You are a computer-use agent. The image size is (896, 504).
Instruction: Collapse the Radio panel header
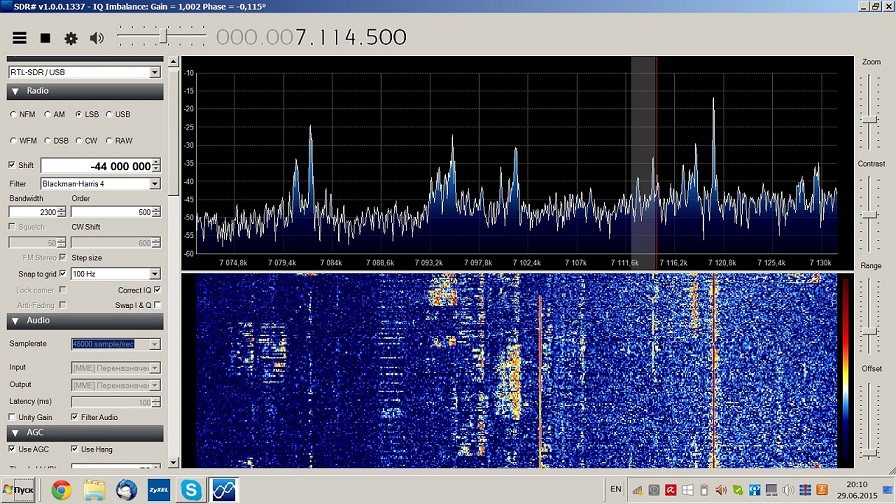pyautogui.click(x=85, y=91)
